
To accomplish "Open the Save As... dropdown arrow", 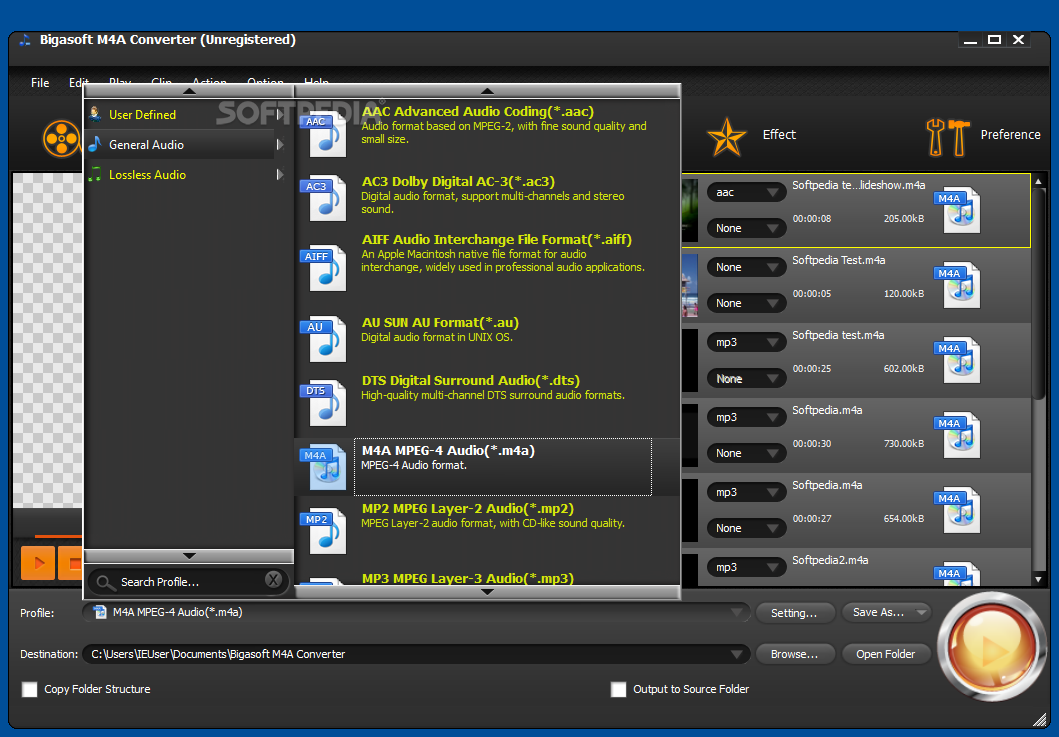I will 921,613.
